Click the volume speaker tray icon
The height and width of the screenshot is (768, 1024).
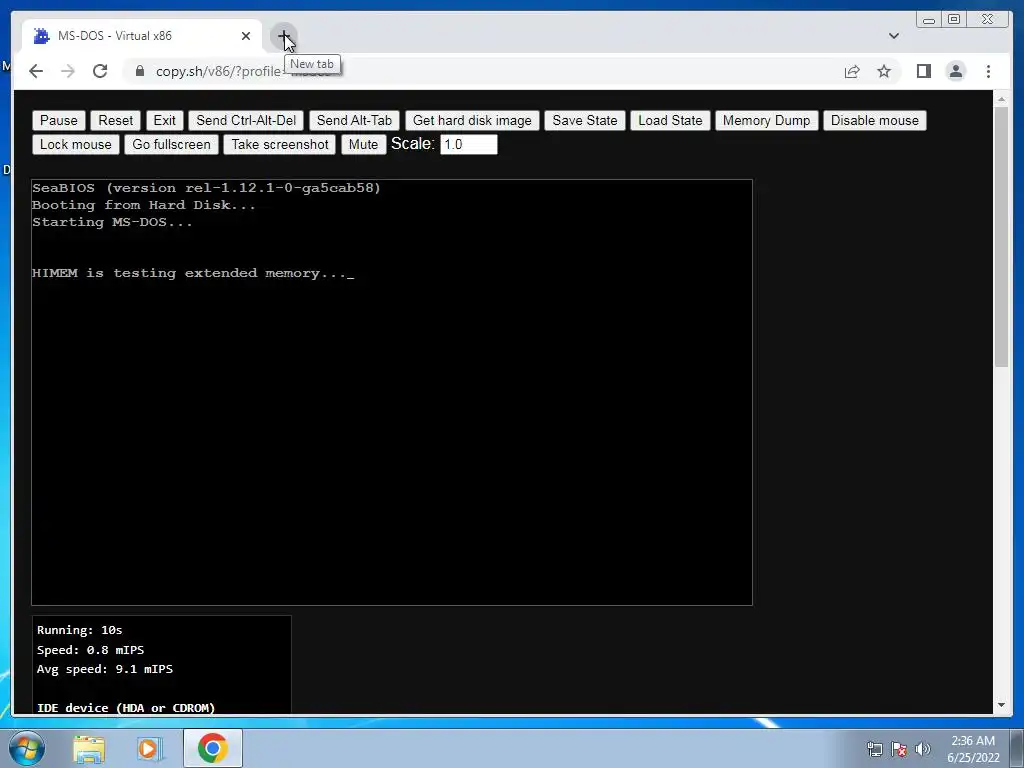coord(923,749)
